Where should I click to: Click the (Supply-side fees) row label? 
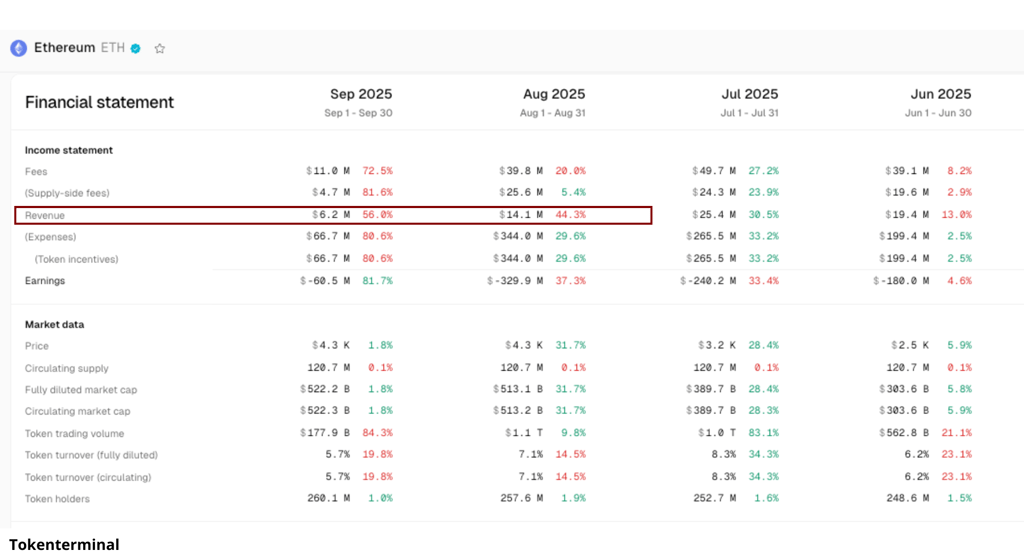67,193
